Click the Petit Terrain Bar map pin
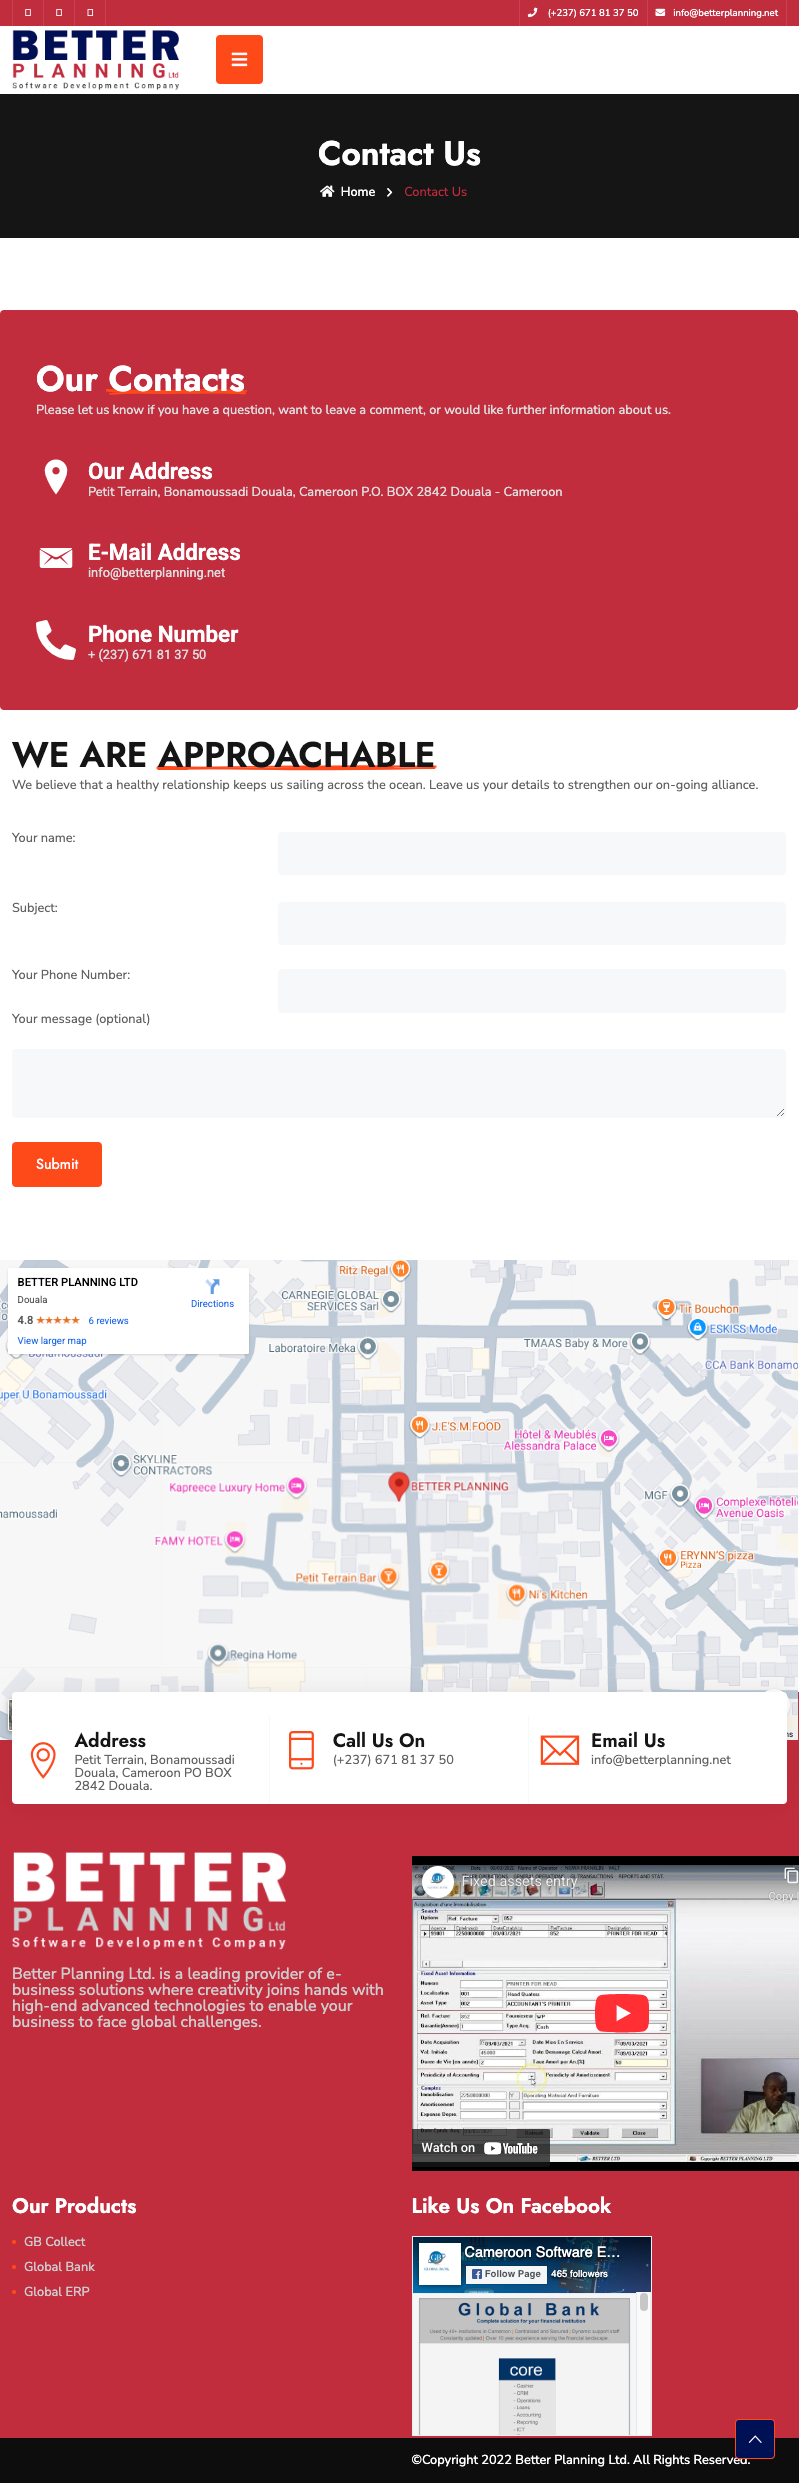Image resolution: width=799 pixels, height=2484 pixels. (389, 1576)
